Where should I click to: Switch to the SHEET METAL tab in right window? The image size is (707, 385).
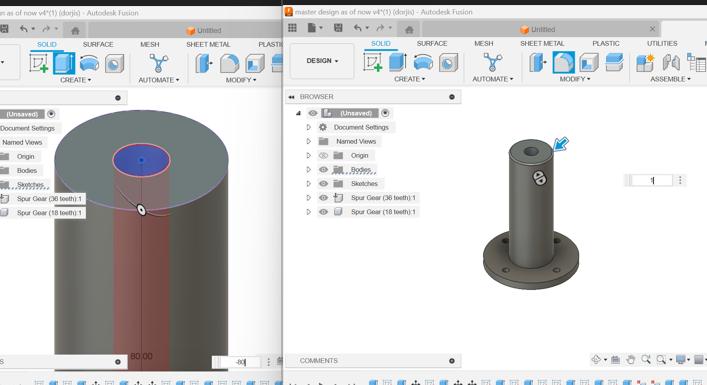click(542, 43)
